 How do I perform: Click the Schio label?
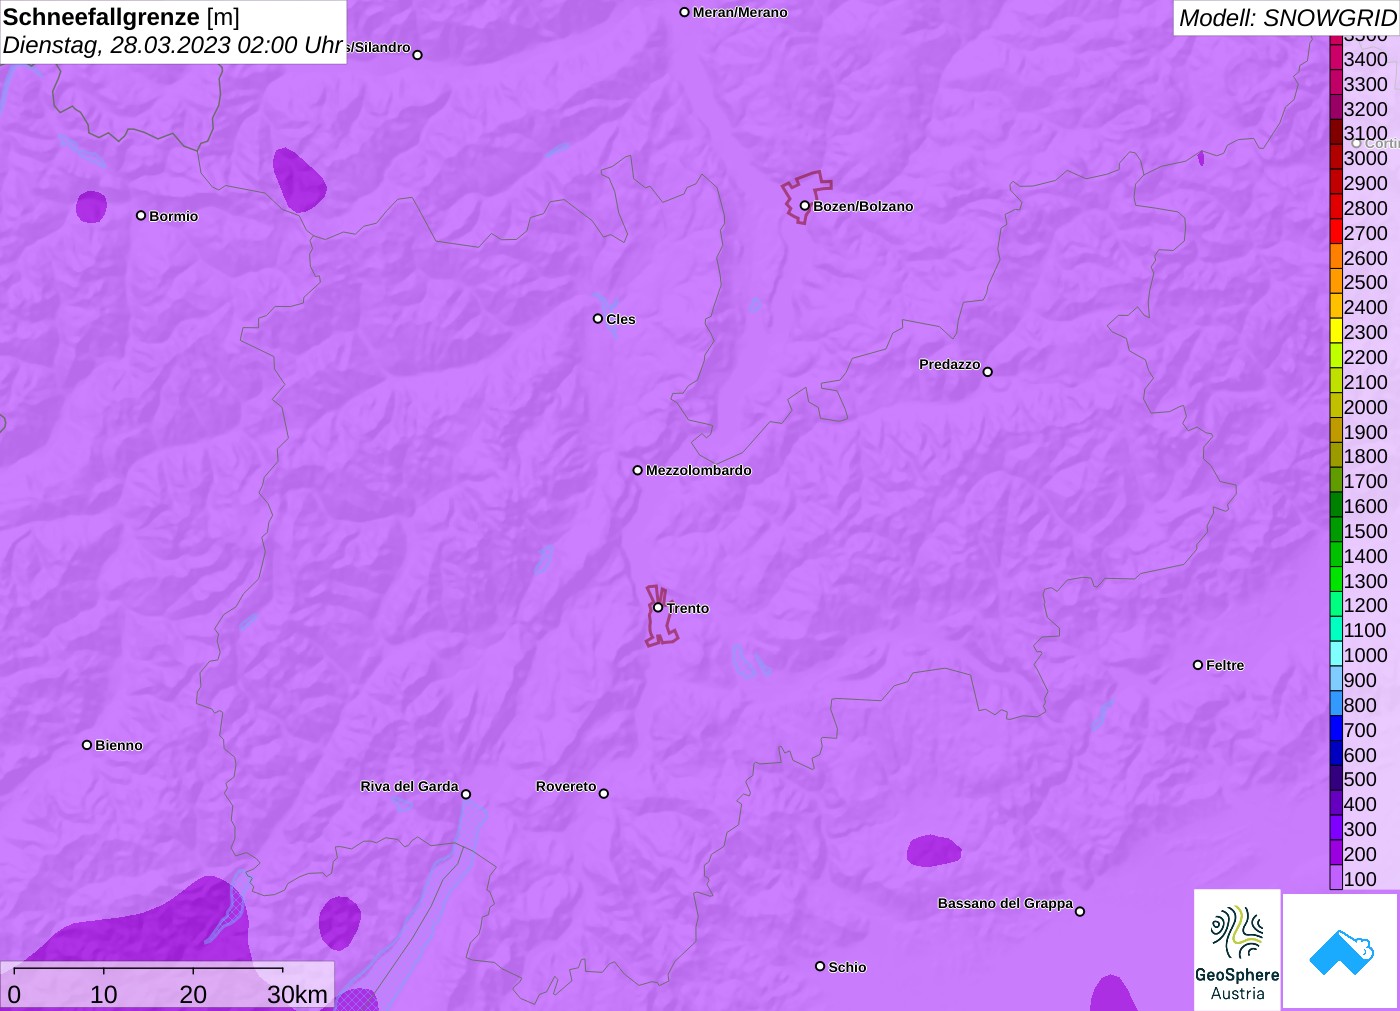click(x=847, y=967)
